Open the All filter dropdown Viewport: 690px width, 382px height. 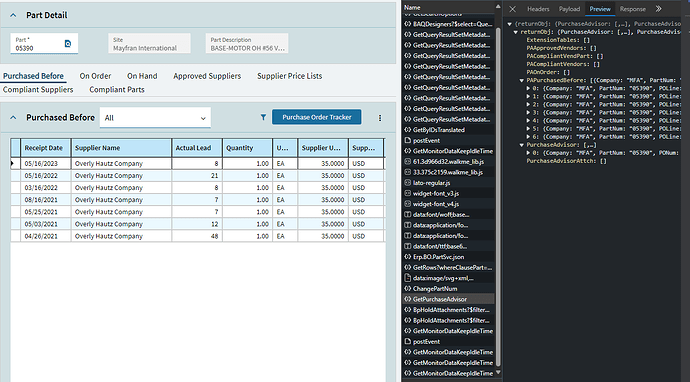155,118
